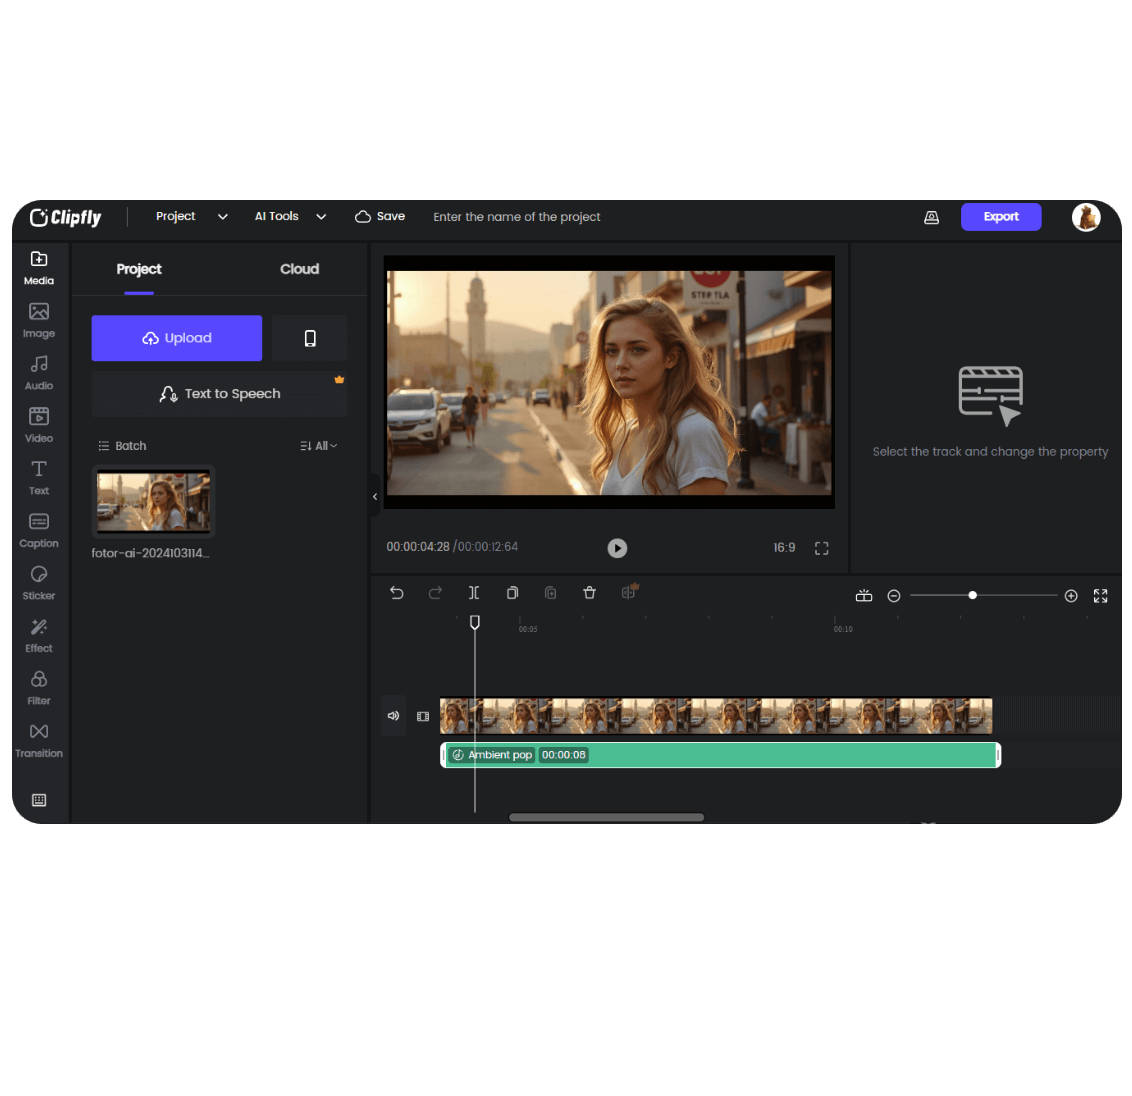This screenshot has width=1132, height=1096.
Task: Click the Split tool above the timeline
Action: tap(473, 592)
